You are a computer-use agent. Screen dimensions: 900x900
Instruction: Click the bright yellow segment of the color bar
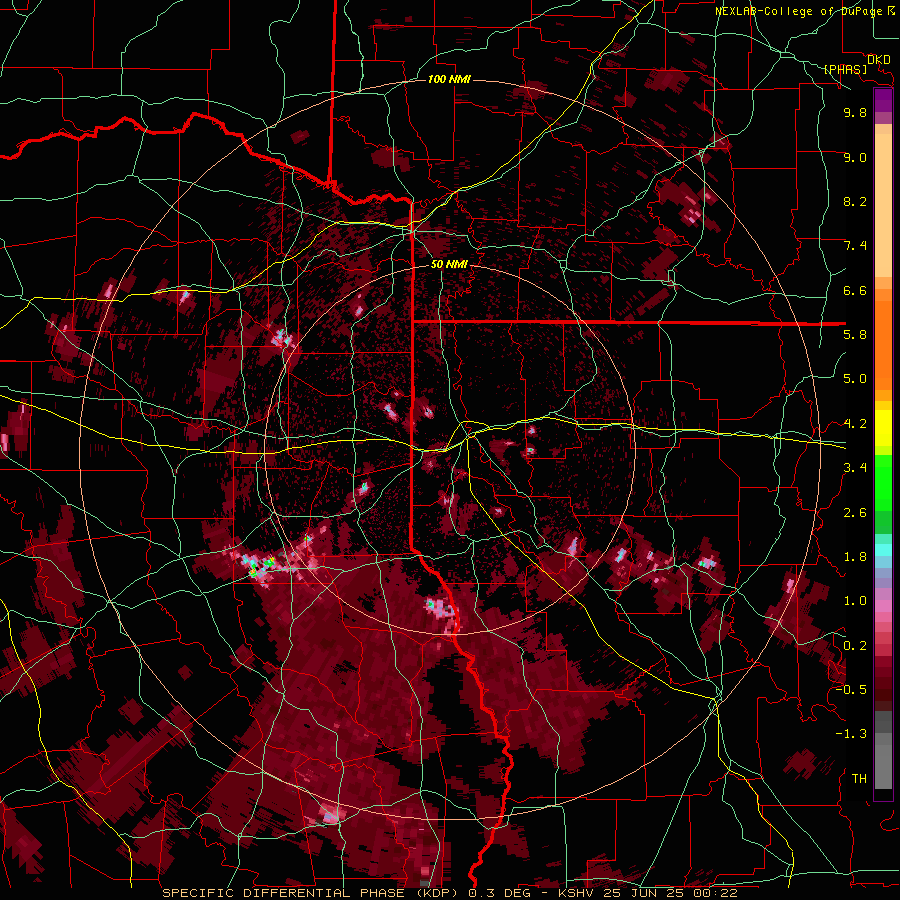(x=883, y=428)
